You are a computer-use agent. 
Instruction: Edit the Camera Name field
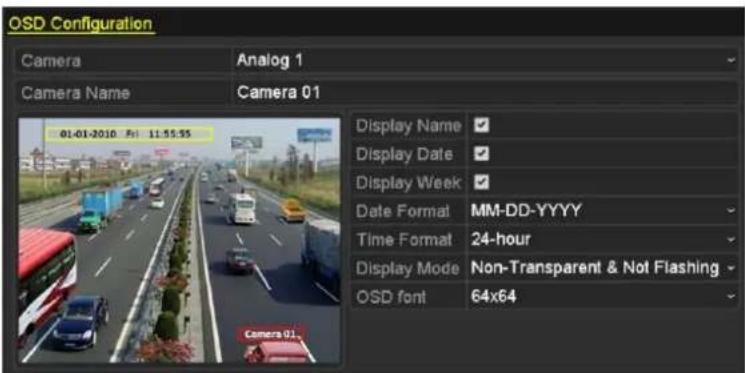485,93
